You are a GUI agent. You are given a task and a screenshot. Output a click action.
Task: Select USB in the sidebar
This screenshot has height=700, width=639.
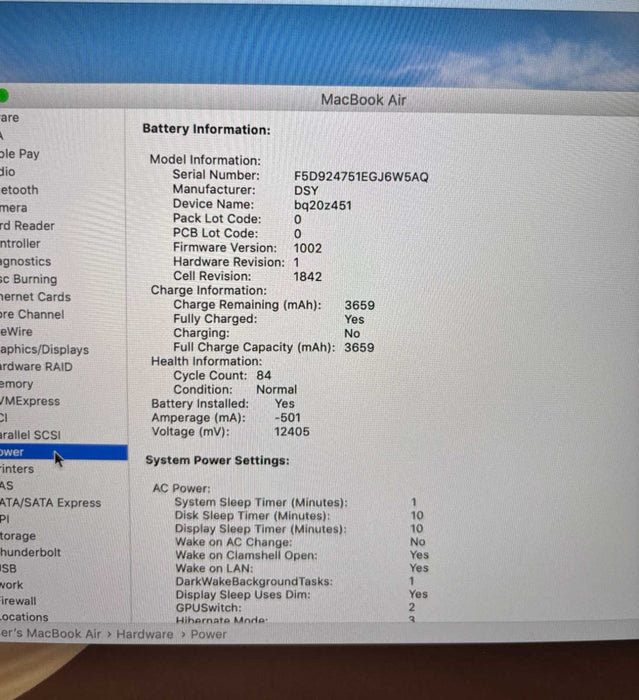8,569
